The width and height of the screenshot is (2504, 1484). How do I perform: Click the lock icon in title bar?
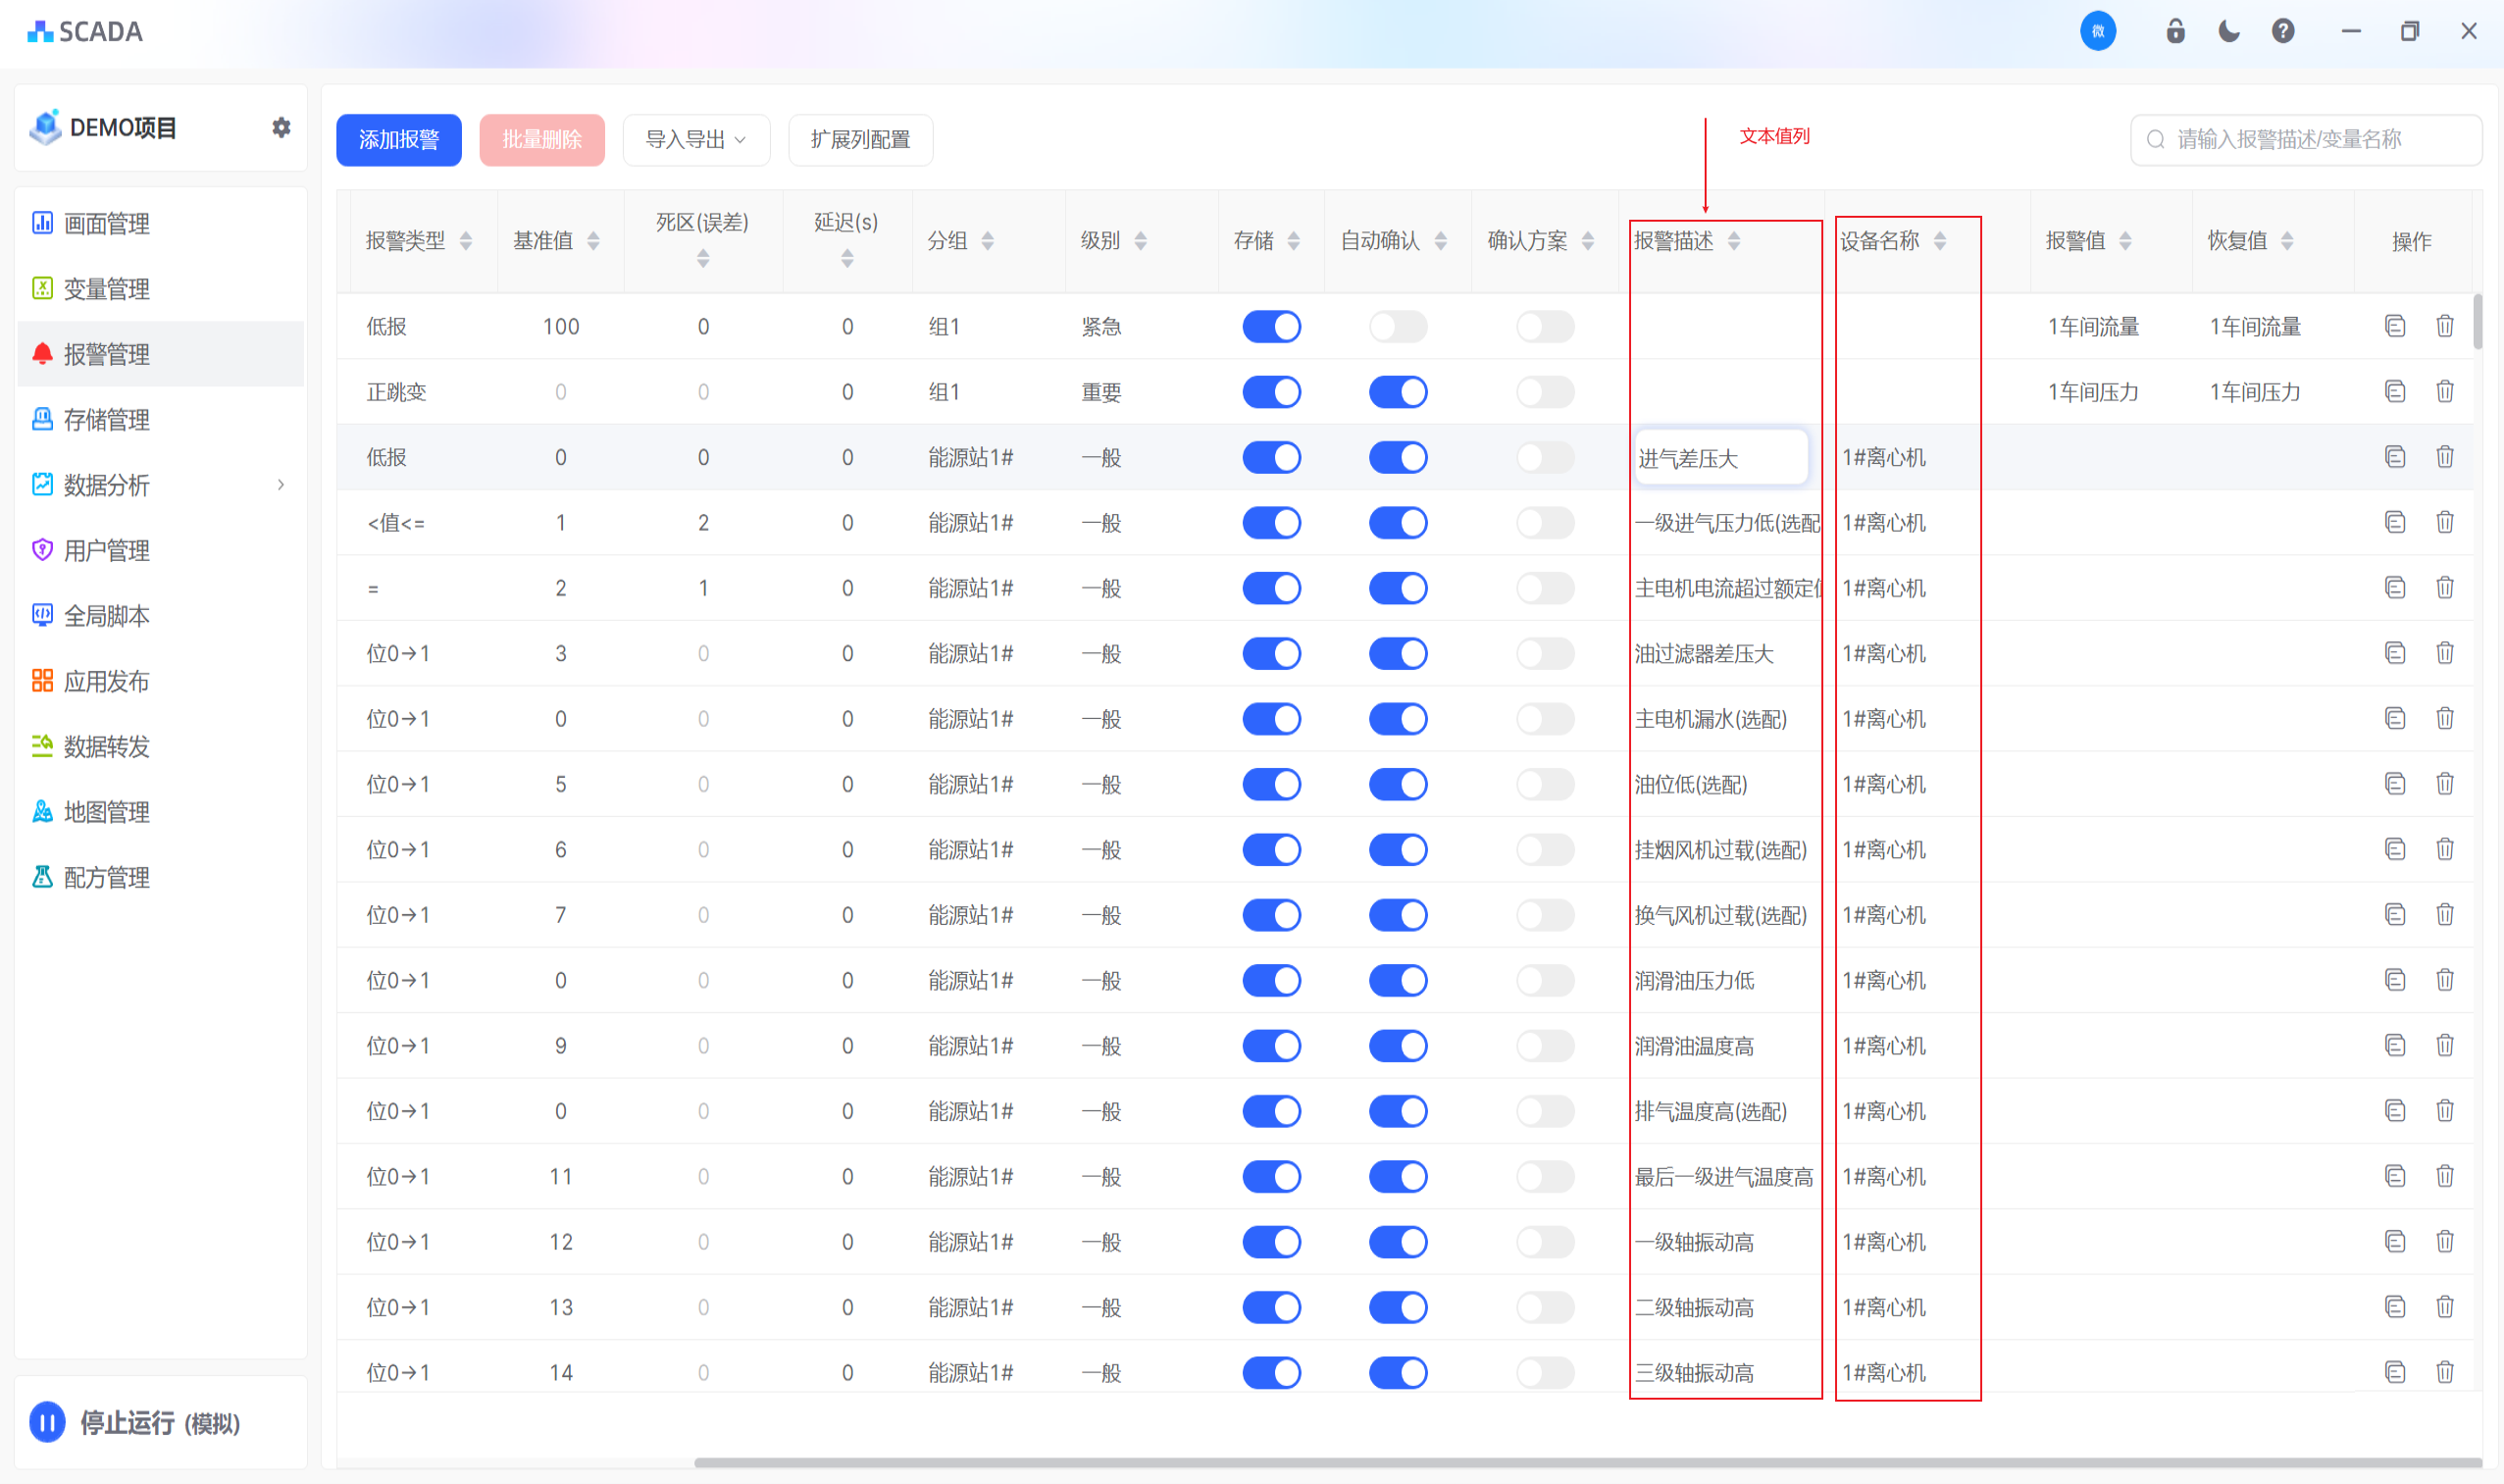click(2175, 31)
